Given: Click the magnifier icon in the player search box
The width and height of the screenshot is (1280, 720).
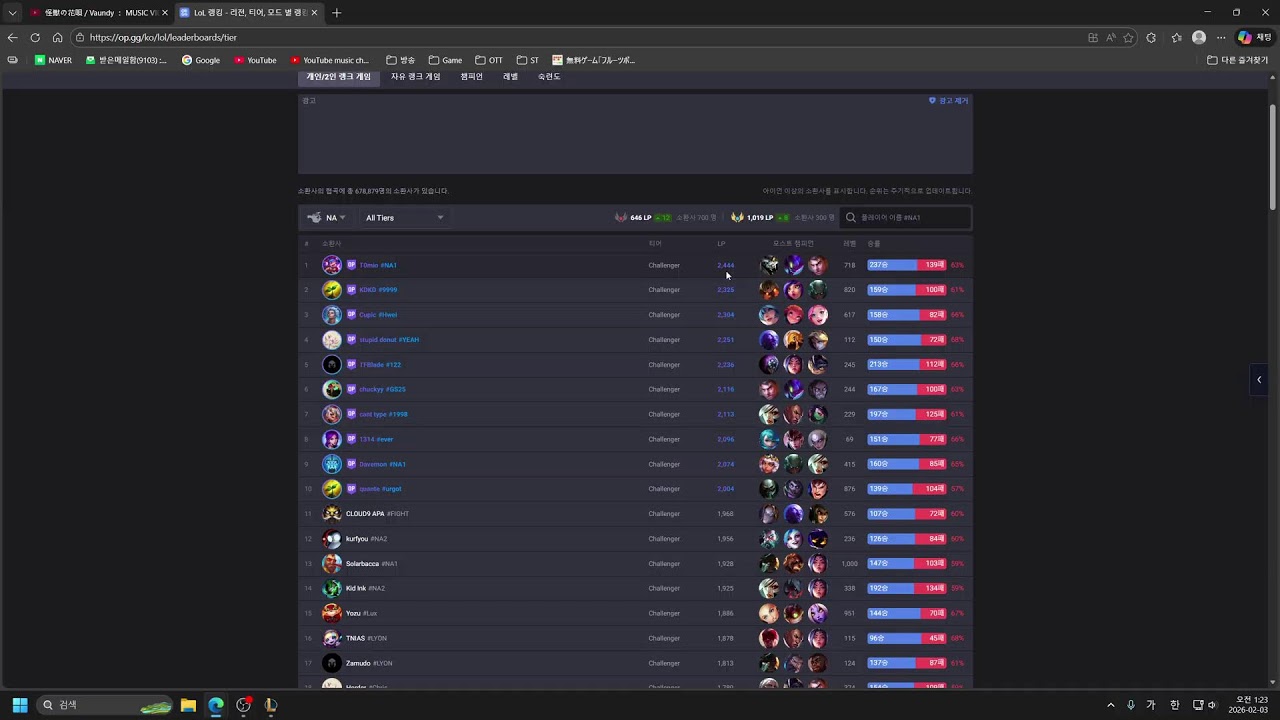Looking at the screenshot, I should click(x=851, y=217).
